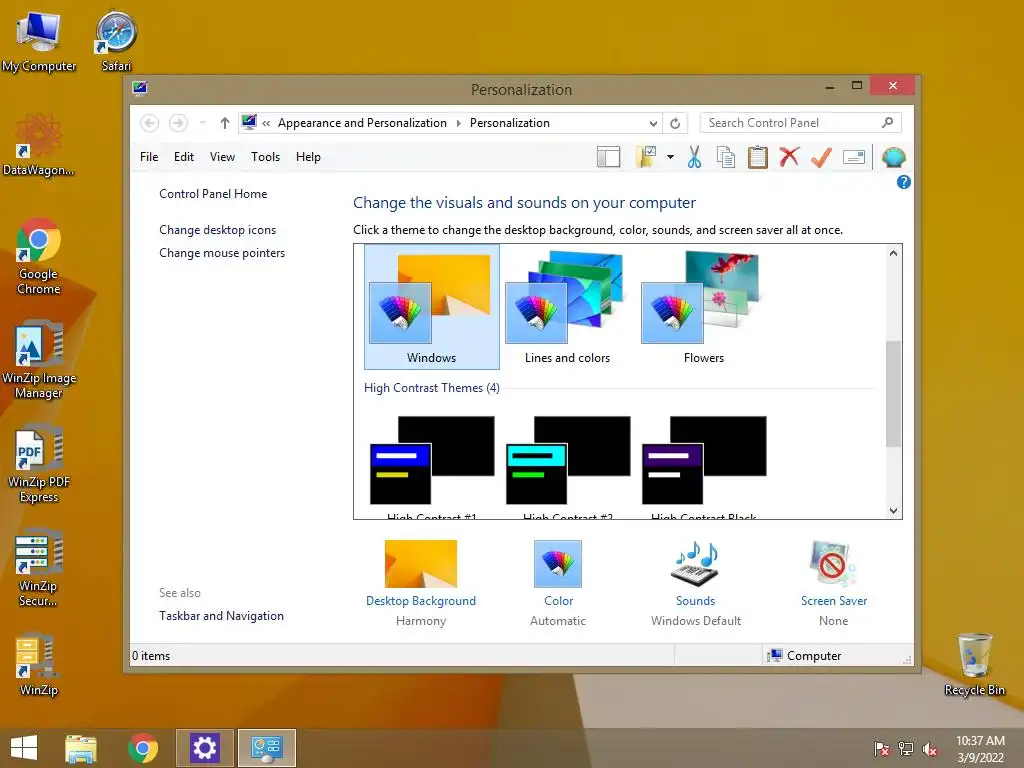Image resolution: width=1024 pixels, height=768 pixels.
Task: Click the taskbar clock showing 10:37 AM
Action: click(980, 749)
